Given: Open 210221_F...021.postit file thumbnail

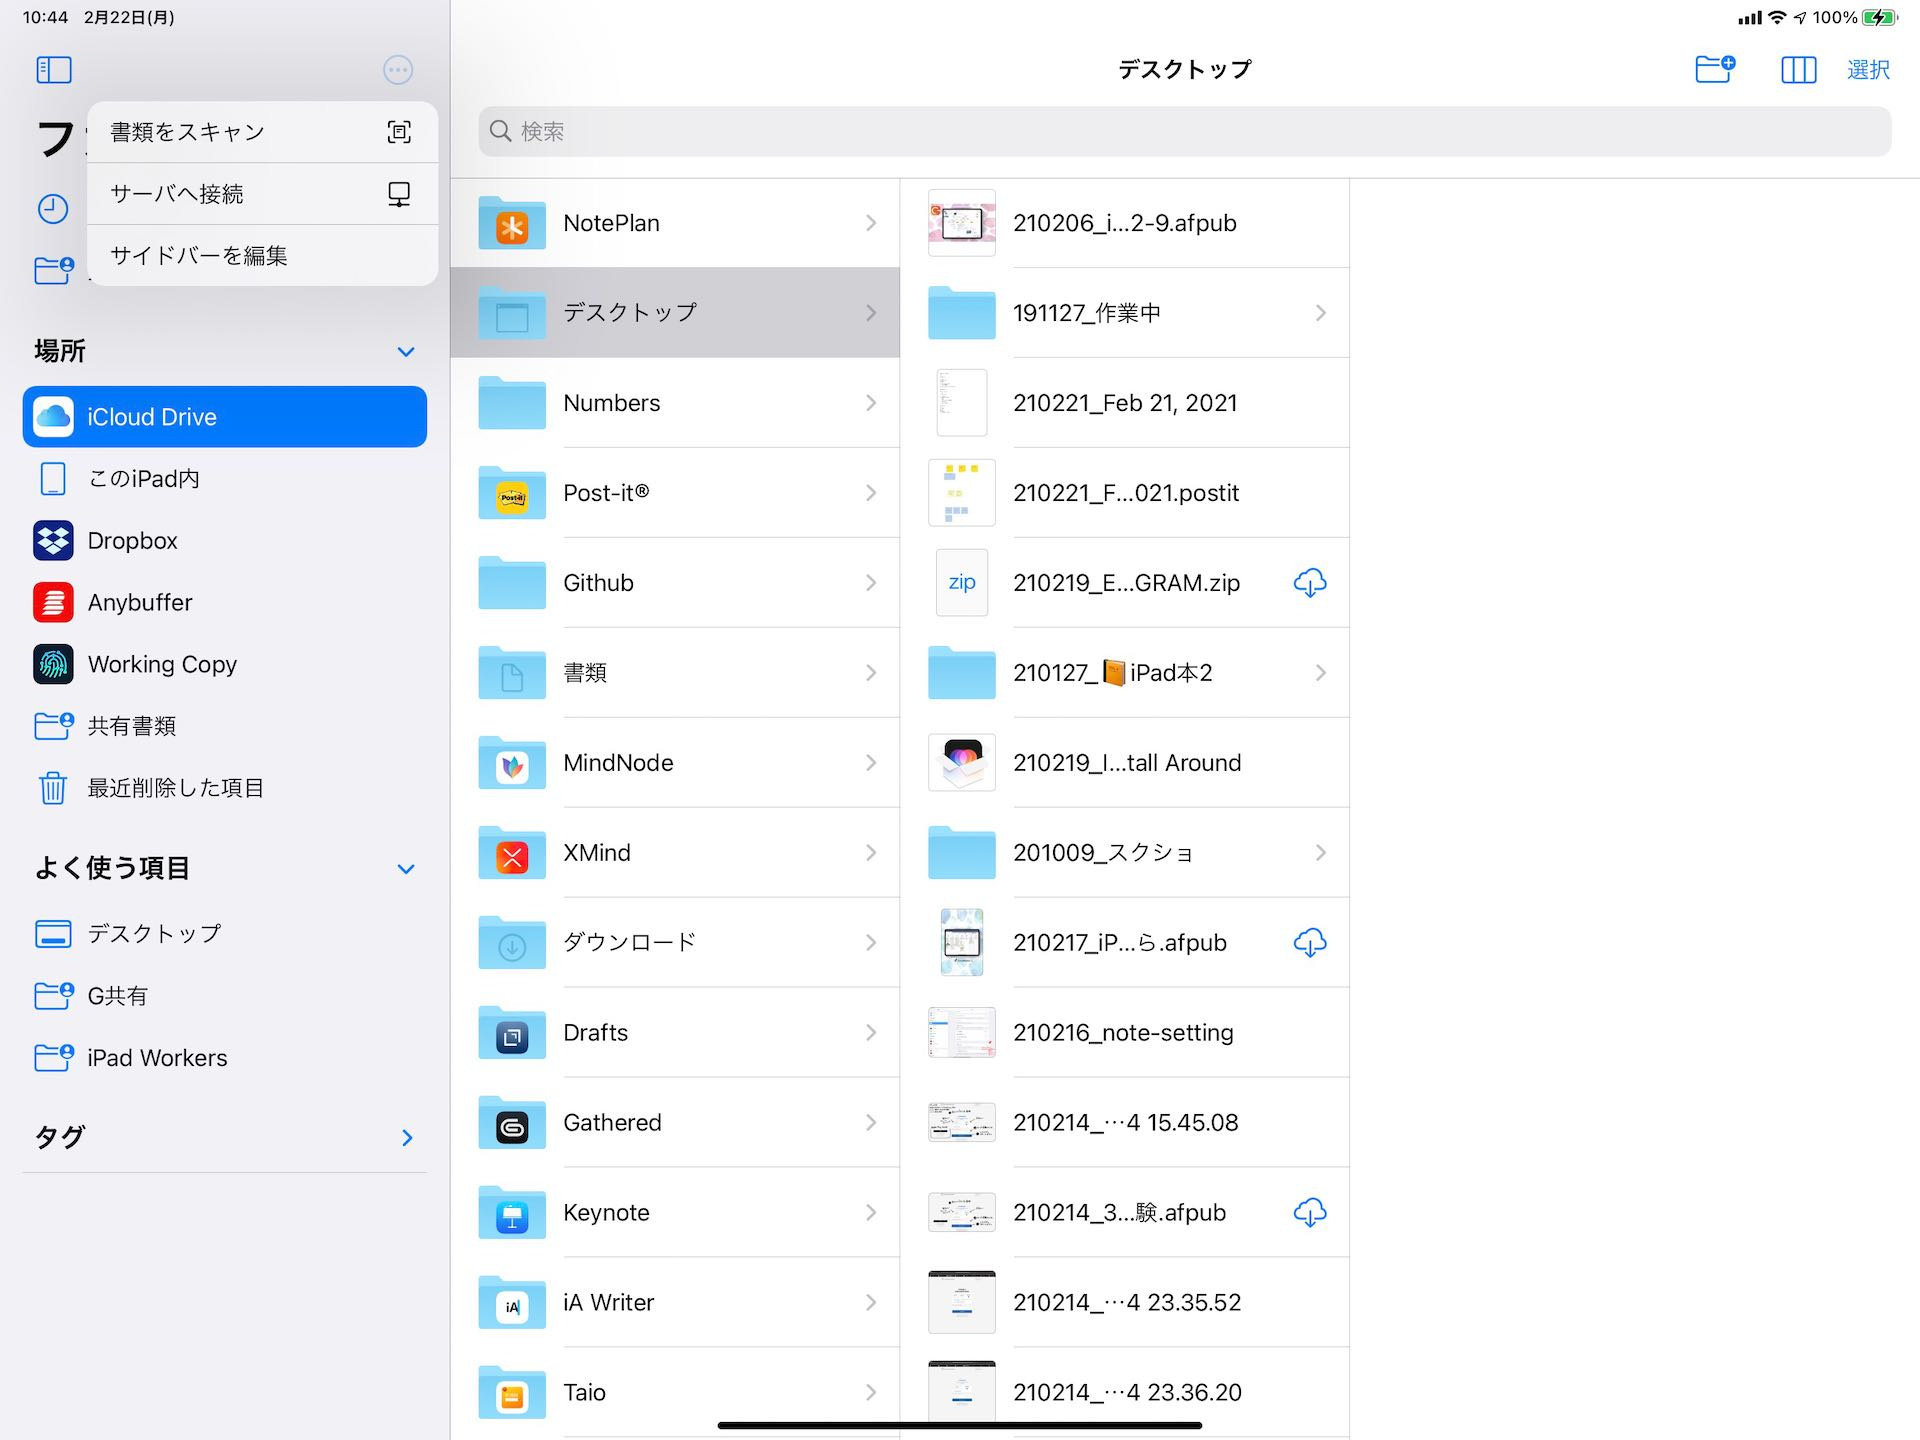Looking at the screenshot, I should tap(962, 493).
